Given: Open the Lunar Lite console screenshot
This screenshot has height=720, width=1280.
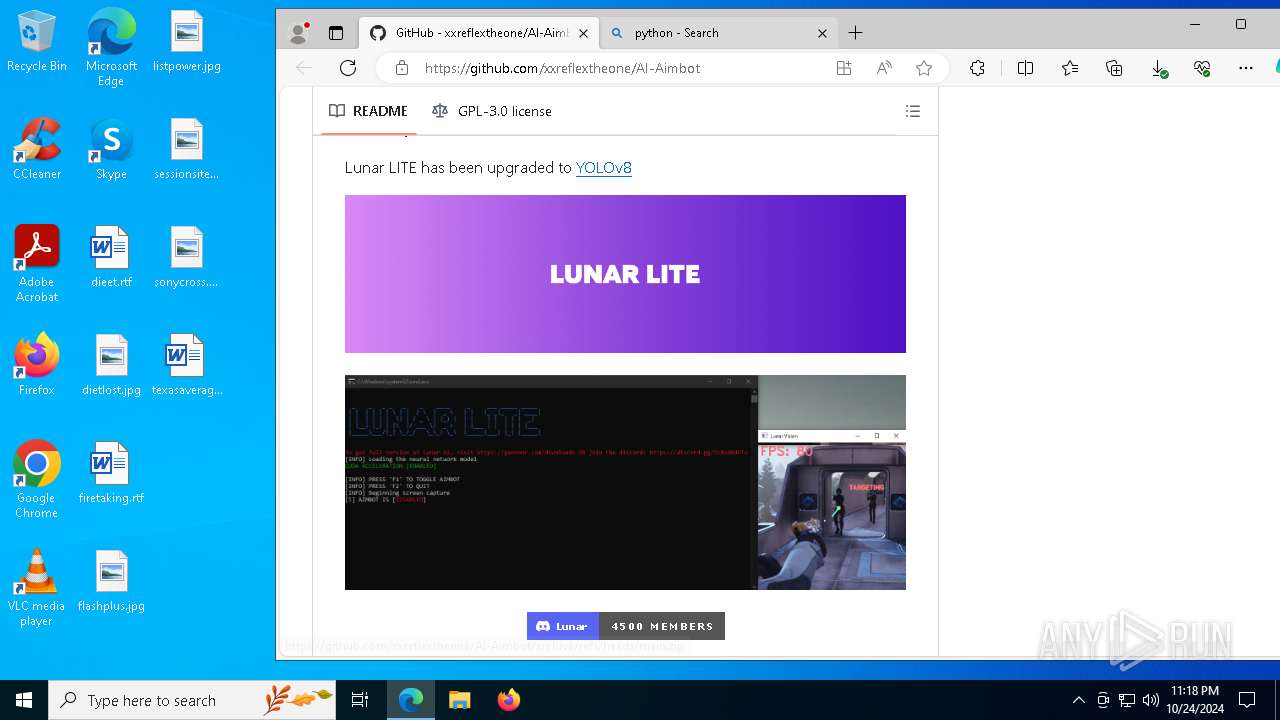Looking at the screenshot, I should (x=625, y=483).
